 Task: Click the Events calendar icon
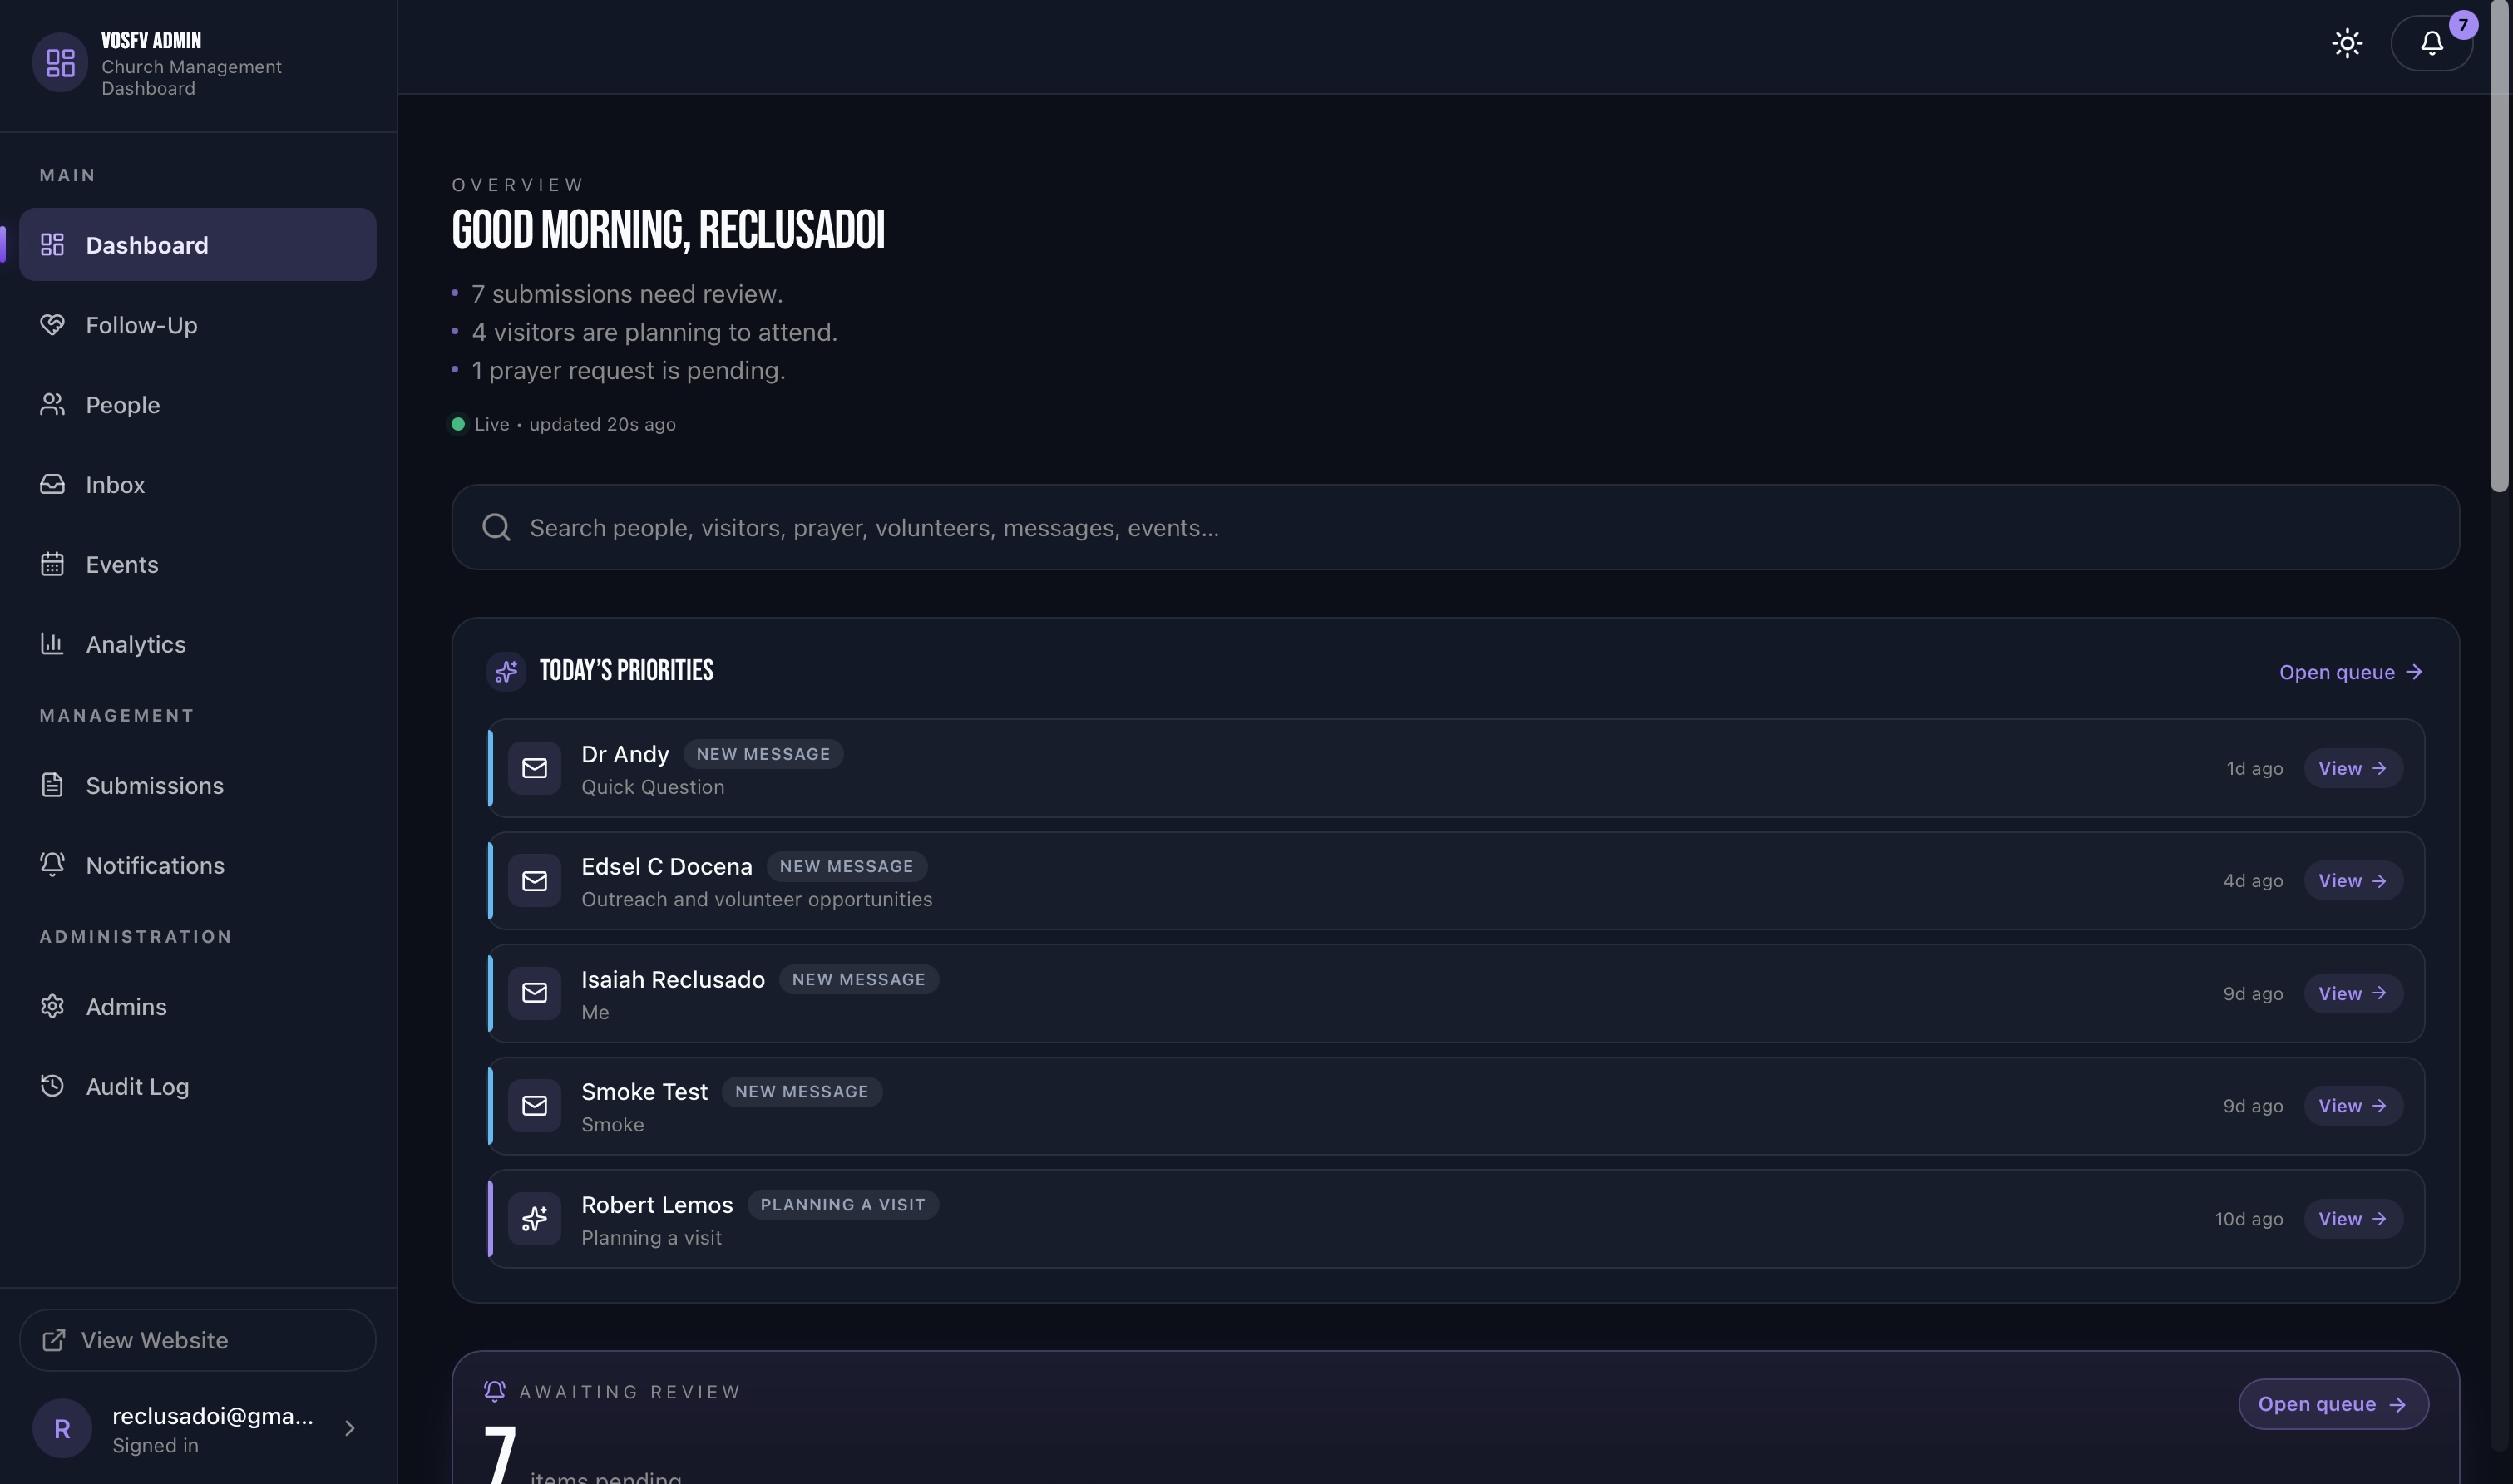click(52, 564)
